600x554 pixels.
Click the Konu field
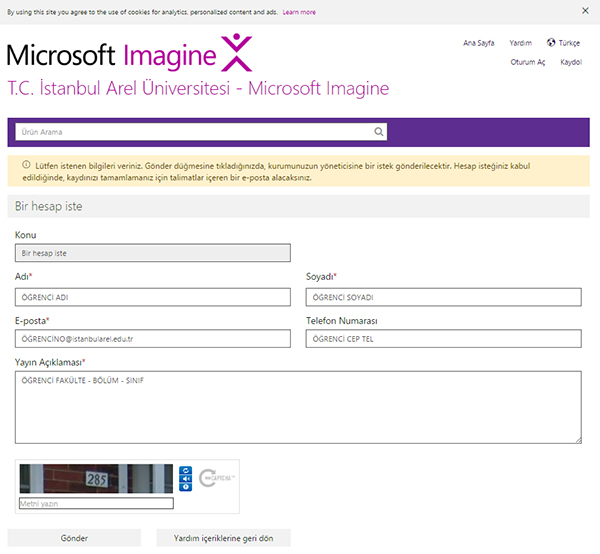point(153,253)
